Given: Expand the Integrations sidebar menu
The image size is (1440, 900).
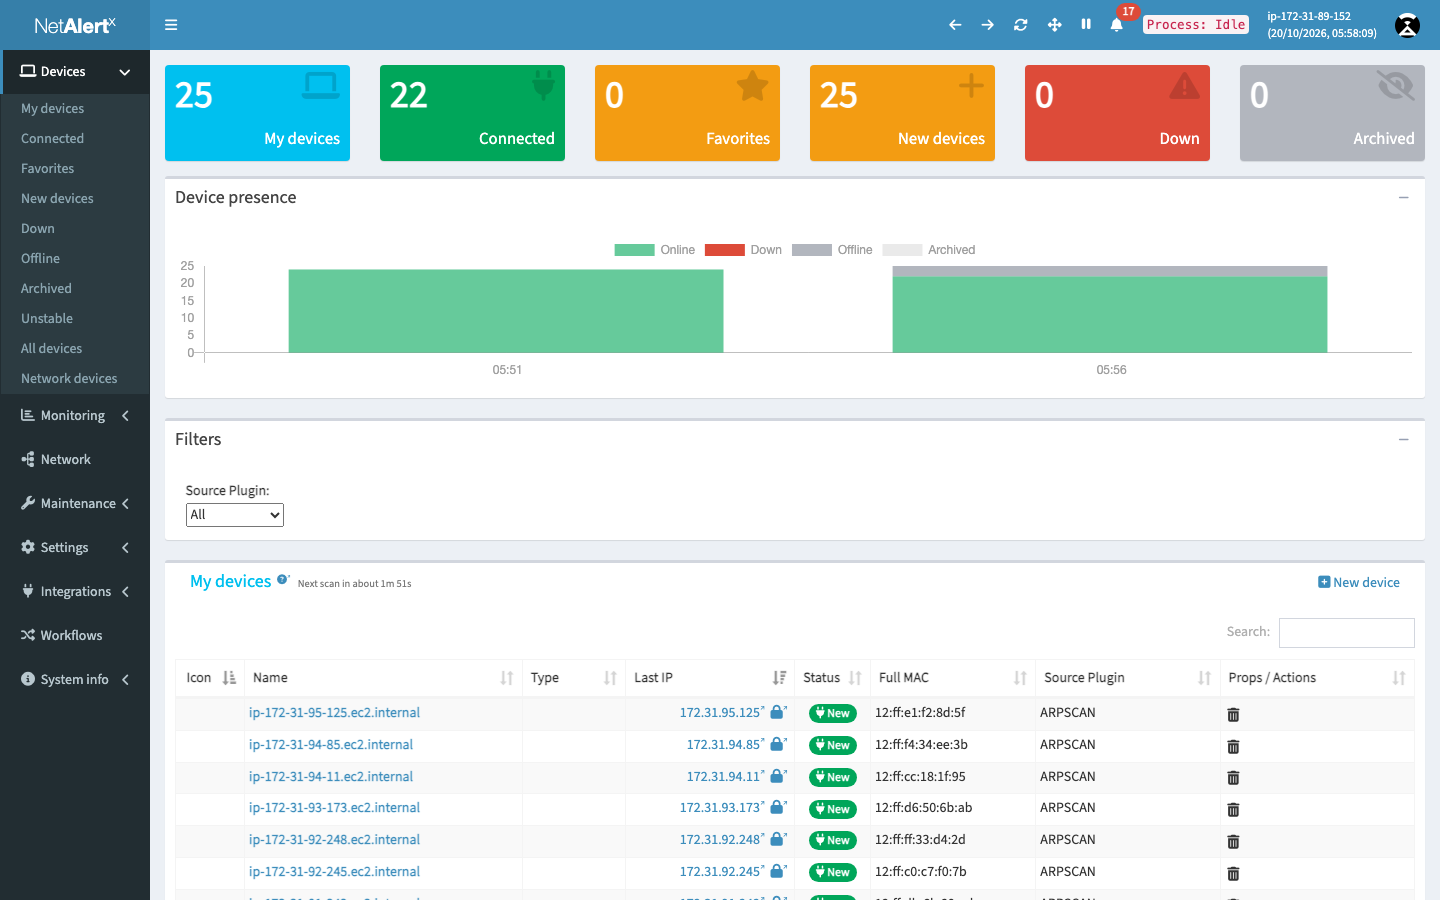Looking at the screenshot, I should [x=75, y=592].
